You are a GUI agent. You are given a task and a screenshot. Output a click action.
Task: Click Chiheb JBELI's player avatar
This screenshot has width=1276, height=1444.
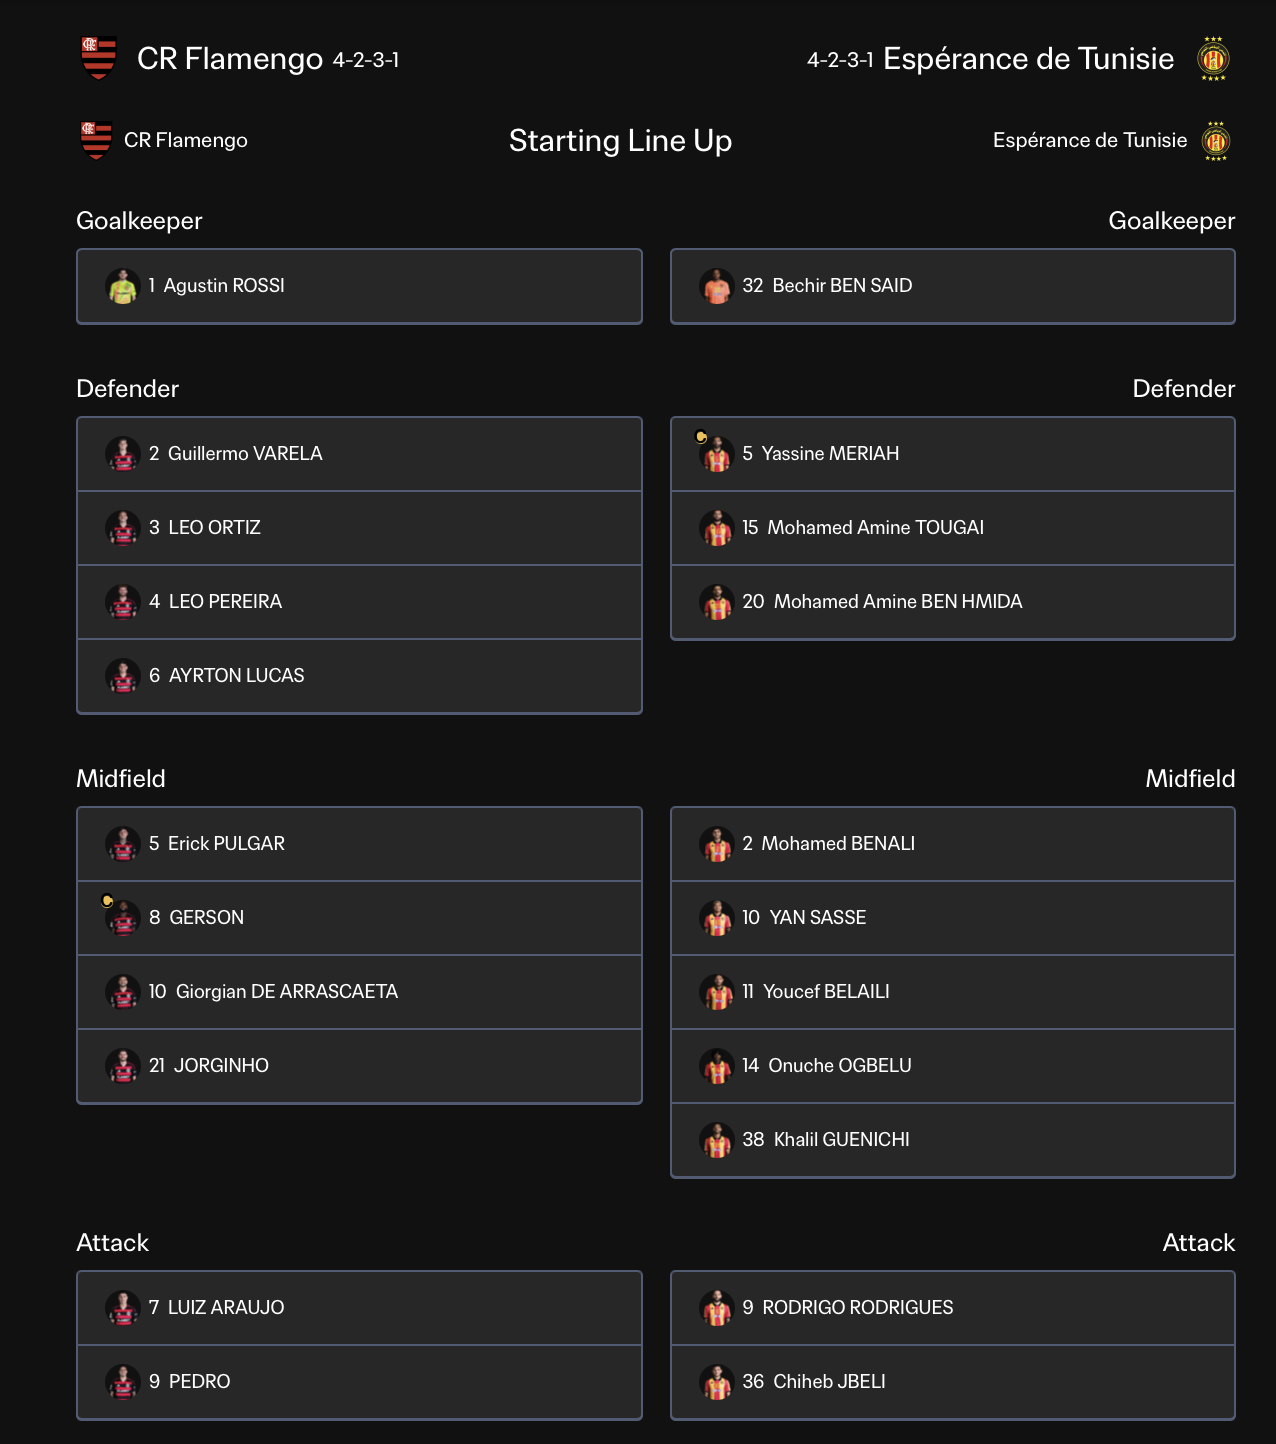coord(717,1382)
